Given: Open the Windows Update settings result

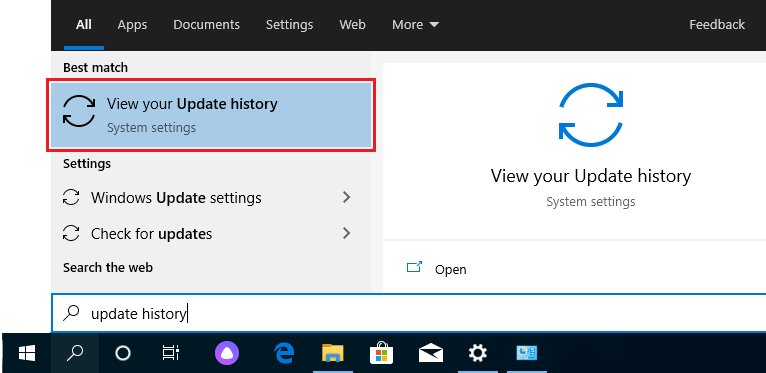Looking at the screenshot, I should point(211,198).
